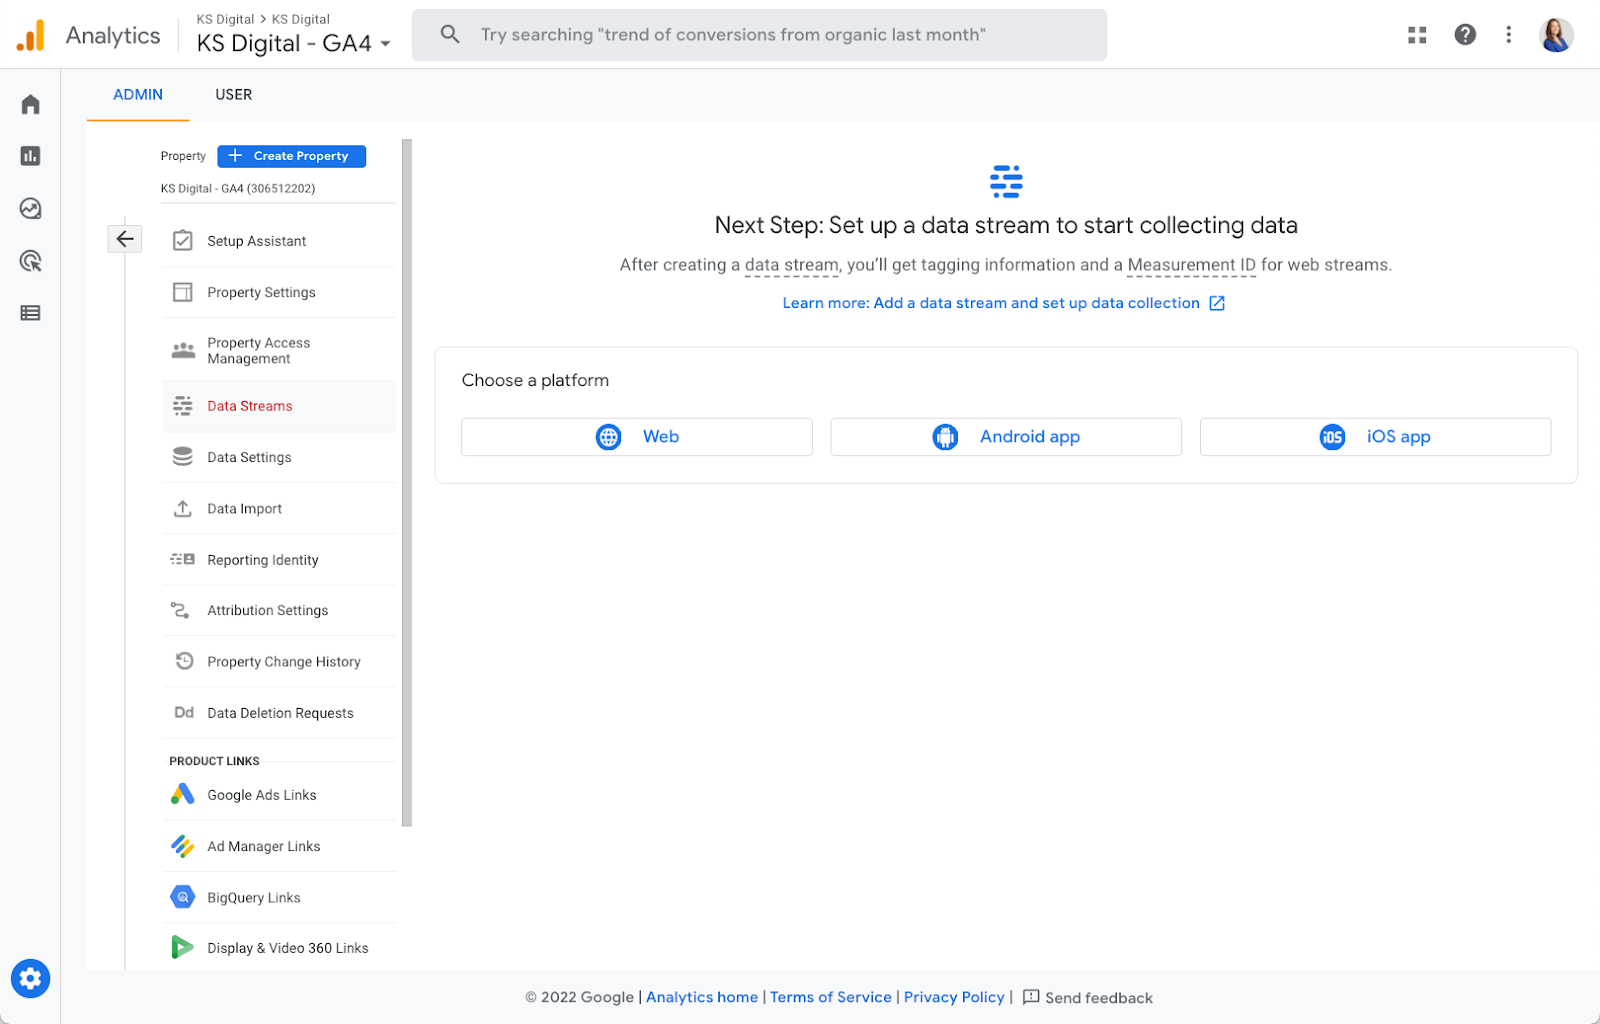The image size is (1600, 1024).
Task: Click the Google Ads logo icon
Action: 182,795
